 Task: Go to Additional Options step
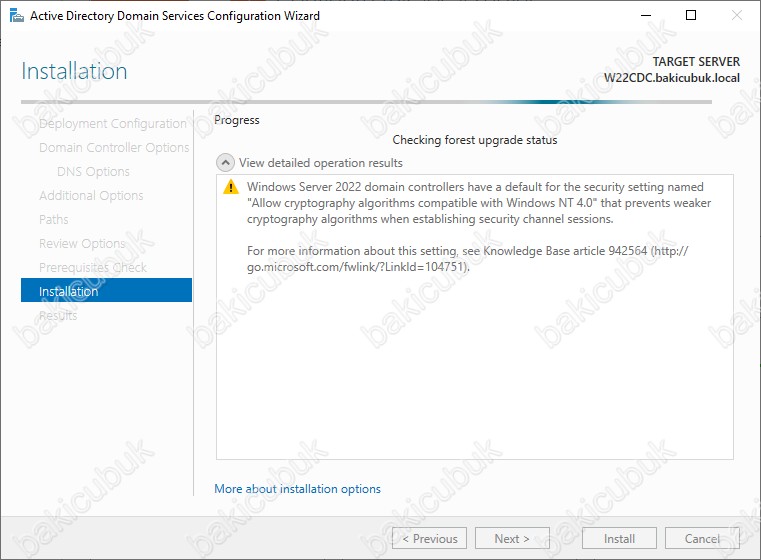[x=91, y=196]
